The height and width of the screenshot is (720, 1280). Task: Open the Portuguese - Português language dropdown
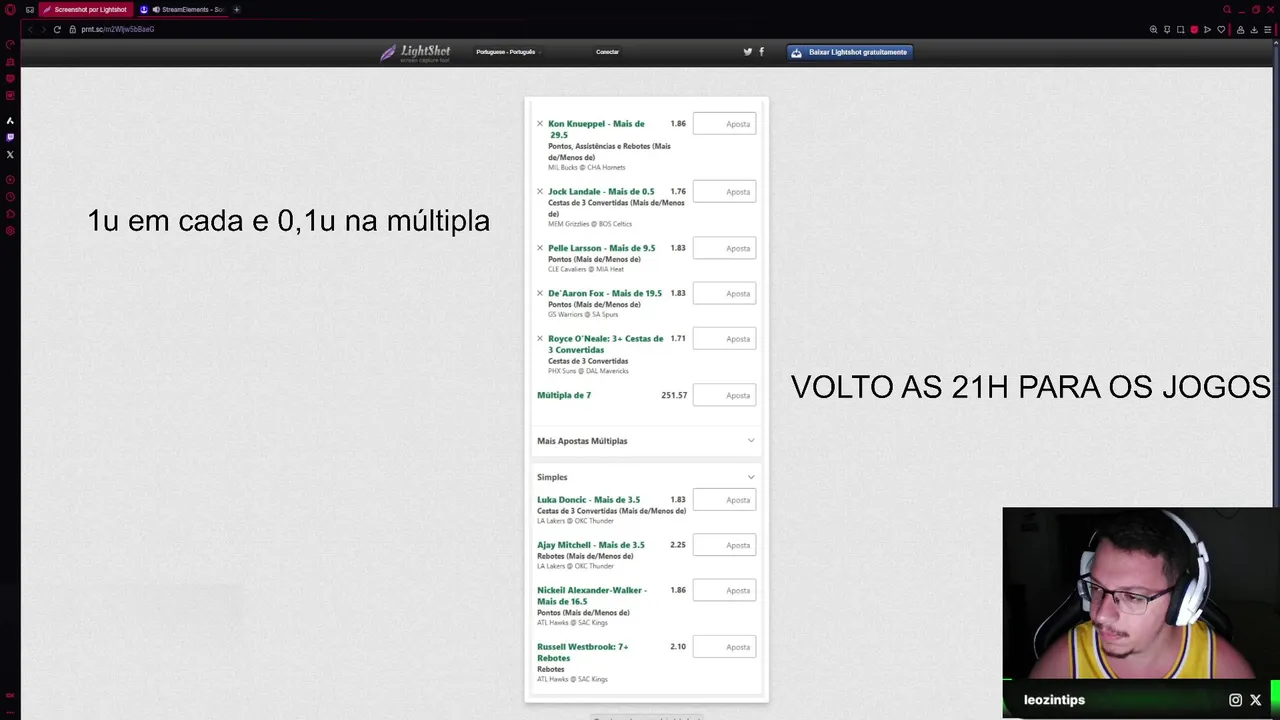click(507, 52)
